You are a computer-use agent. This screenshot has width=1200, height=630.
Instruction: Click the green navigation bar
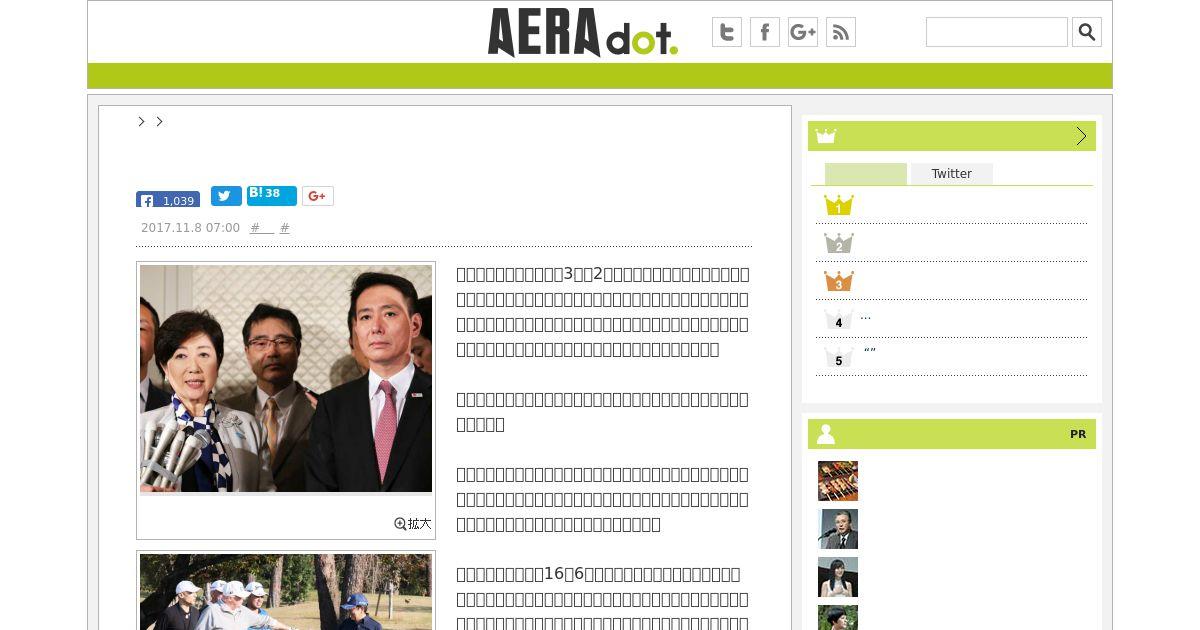pos(600,76)
